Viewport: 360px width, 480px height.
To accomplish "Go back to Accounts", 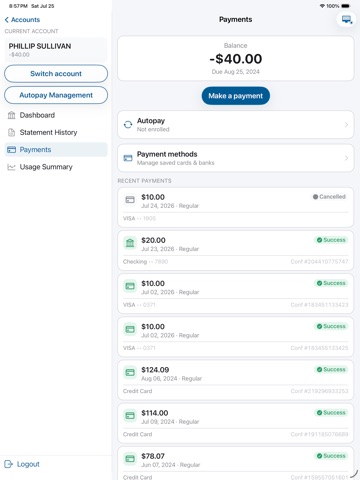I will point(22,20).
